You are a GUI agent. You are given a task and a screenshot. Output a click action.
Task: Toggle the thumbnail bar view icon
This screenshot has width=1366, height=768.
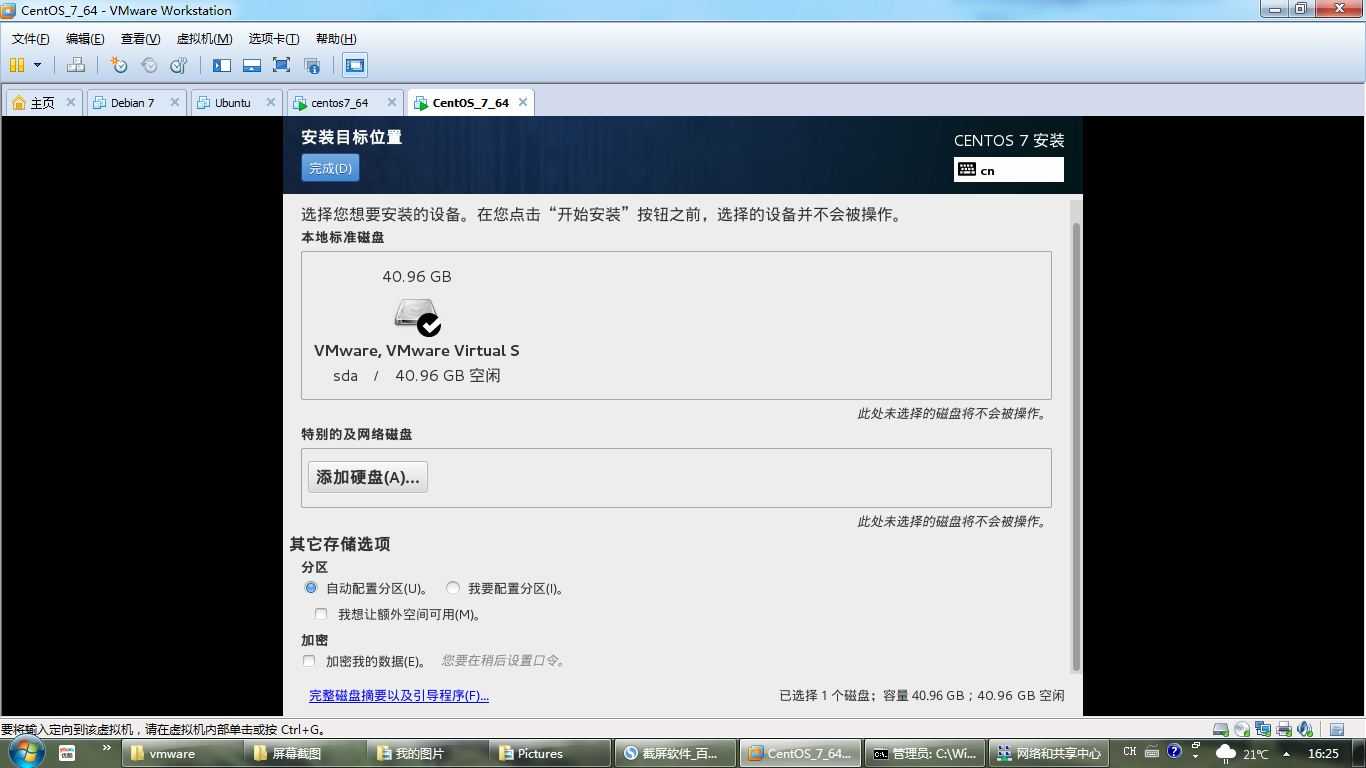252,65
